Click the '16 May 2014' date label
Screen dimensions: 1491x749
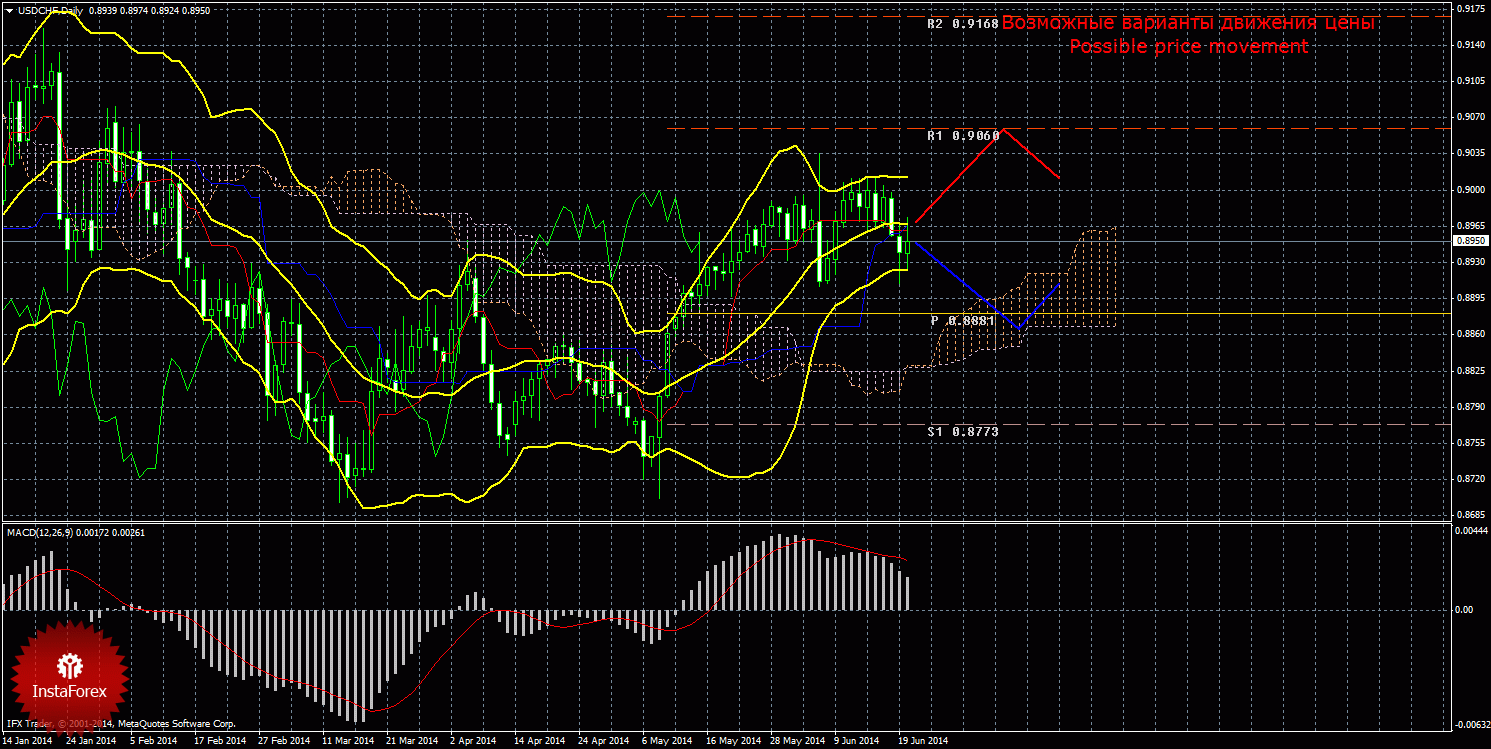[x=731, y=741]
